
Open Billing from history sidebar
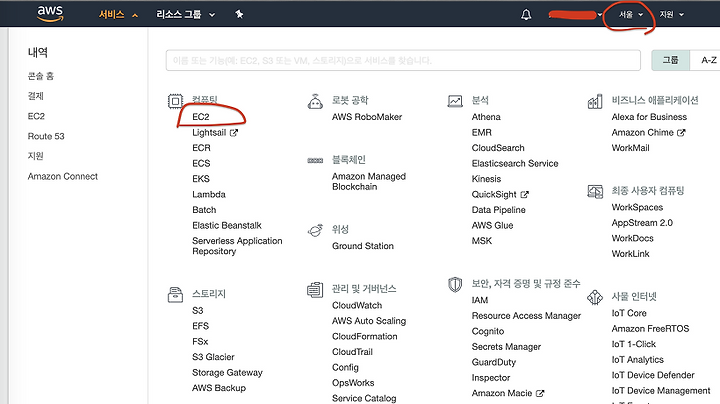35,96
